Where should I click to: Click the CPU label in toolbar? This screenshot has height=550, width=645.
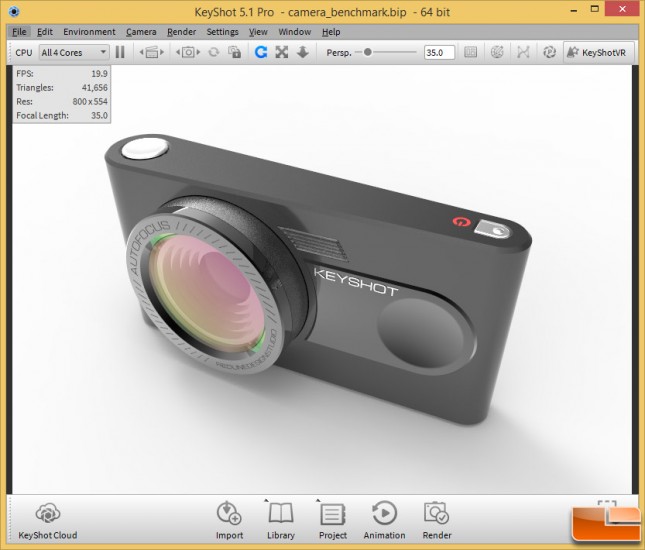click(23, 53)
